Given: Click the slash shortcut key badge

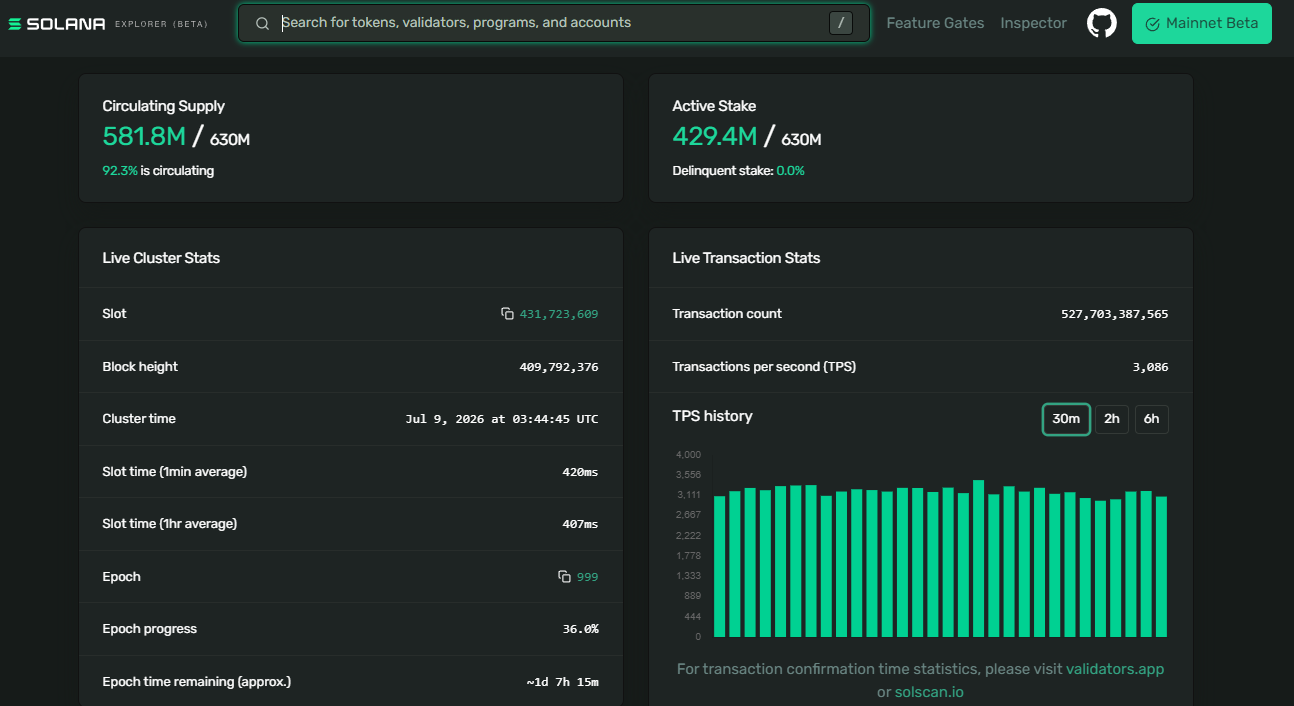Looking at the screenshot, I should click(841, 23).
